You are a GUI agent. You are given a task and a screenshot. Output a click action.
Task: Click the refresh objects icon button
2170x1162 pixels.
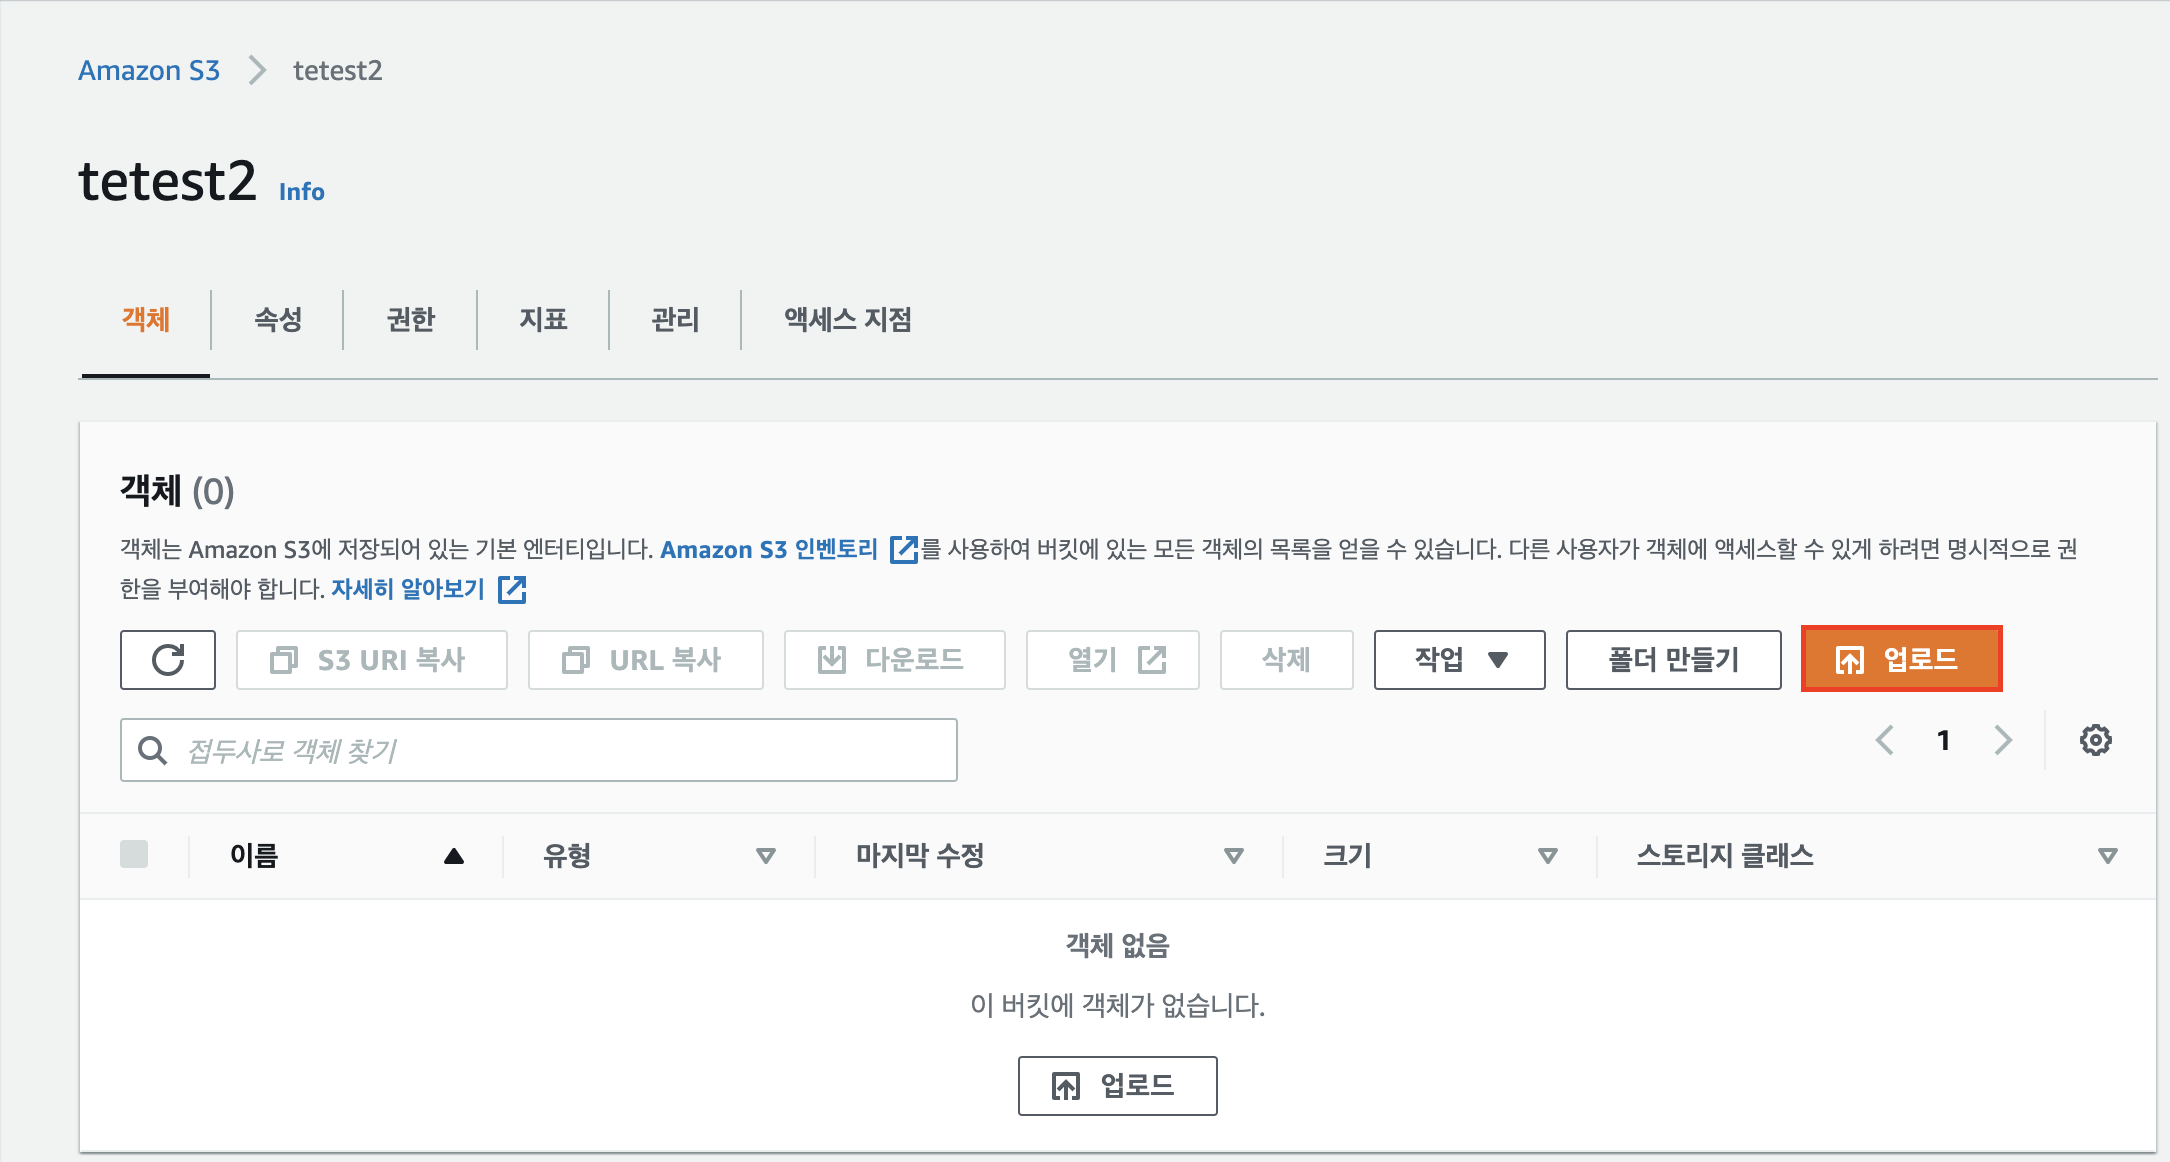point(168,660)
